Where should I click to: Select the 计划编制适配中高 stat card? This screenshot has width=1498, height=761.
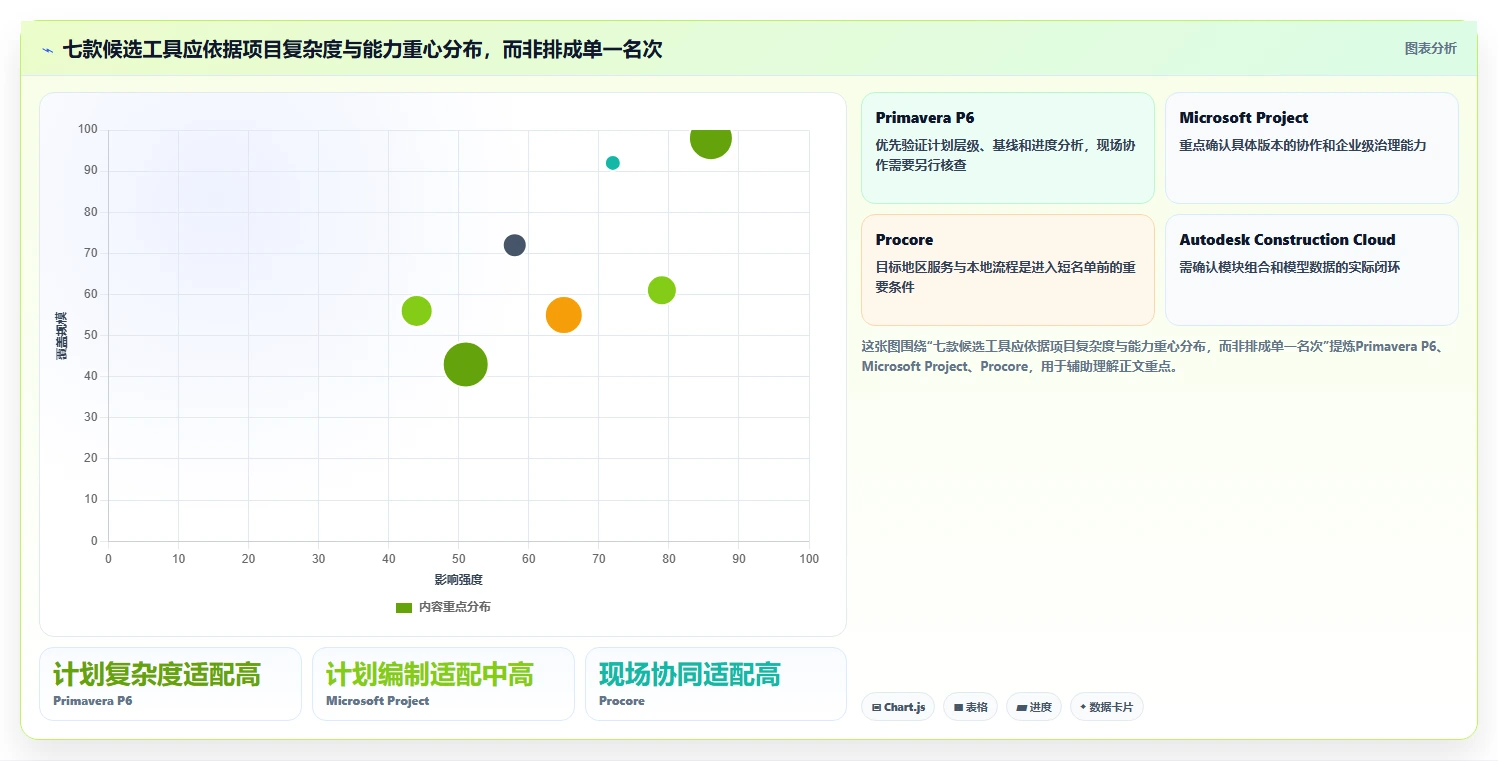point(443,684)
